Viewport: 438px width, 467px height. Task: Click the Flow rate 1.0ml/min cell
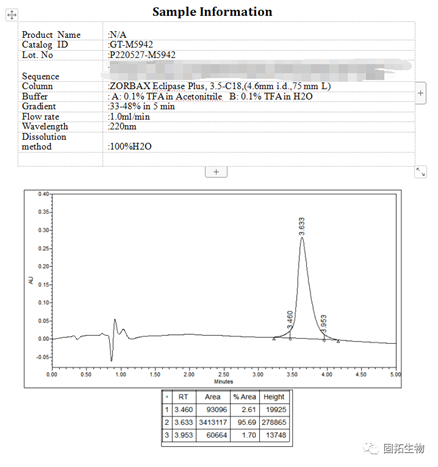coord(259,117)
